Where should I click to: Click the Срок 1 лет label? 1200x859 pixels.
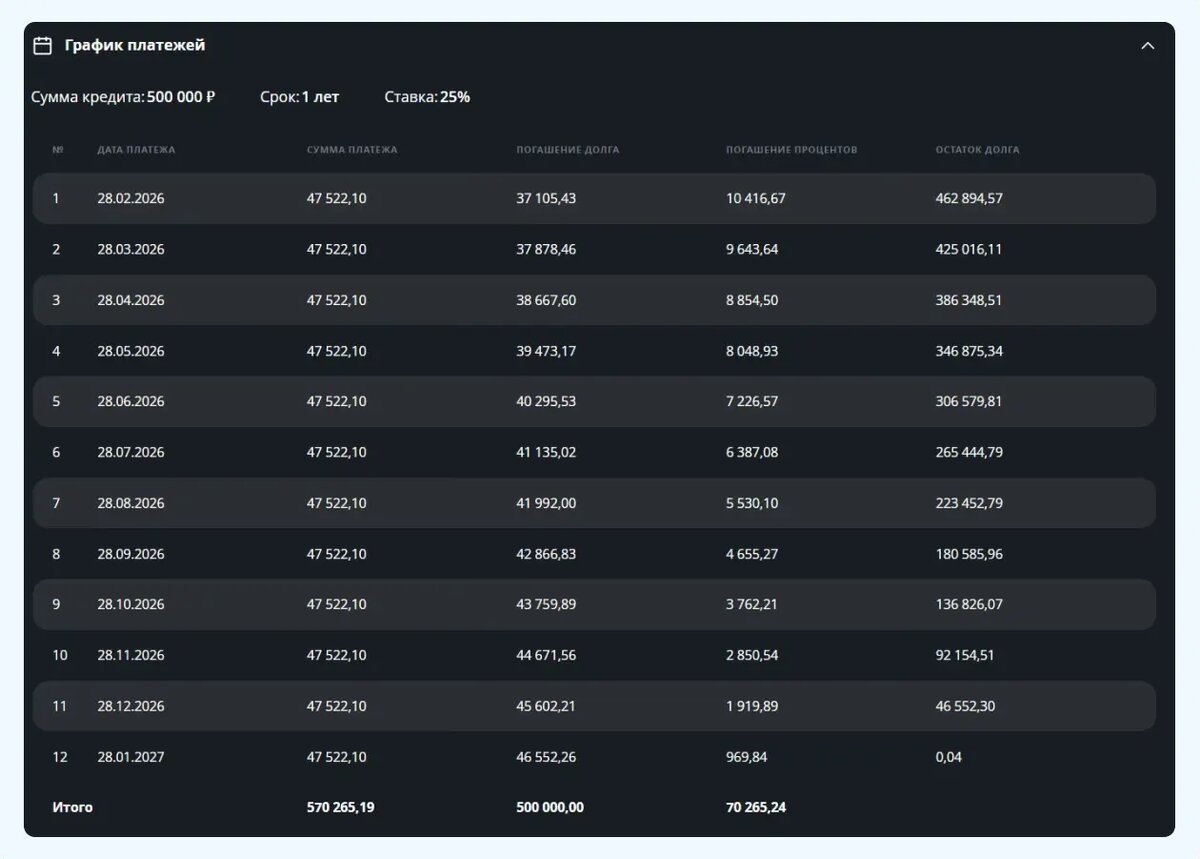299,97
